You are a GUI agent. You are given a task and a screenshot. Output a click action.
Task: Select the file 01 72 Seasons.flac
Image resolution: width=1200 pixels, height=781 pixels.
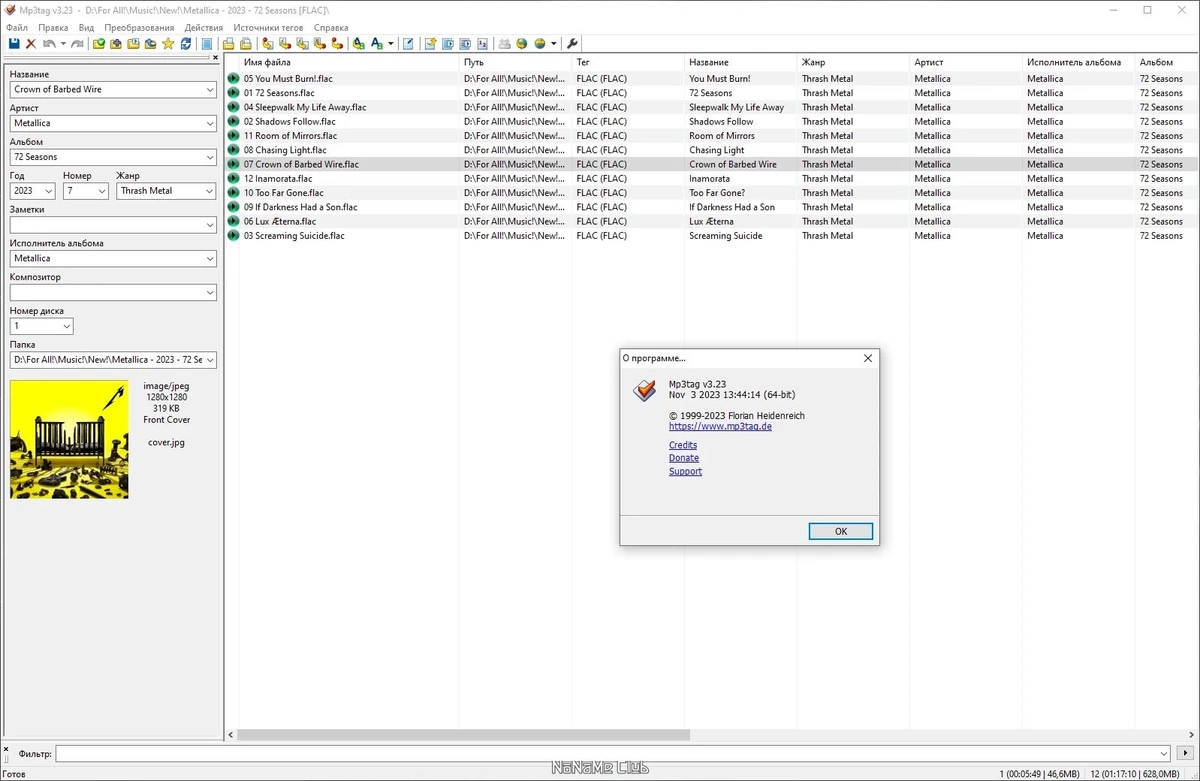point(279,93)
